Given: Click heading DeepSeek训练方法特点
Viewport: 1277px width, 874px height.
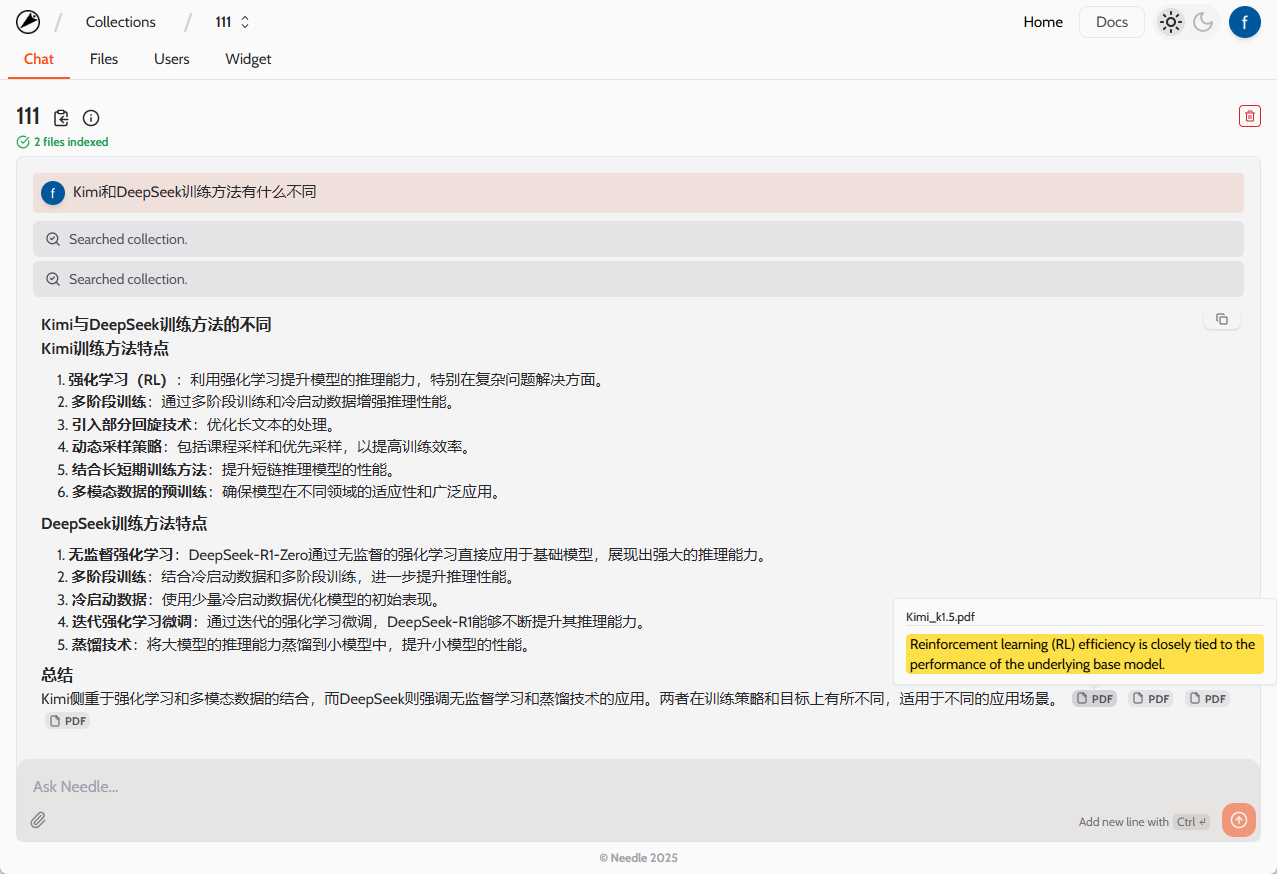Looking at the screenshot, I should (124, 524).
